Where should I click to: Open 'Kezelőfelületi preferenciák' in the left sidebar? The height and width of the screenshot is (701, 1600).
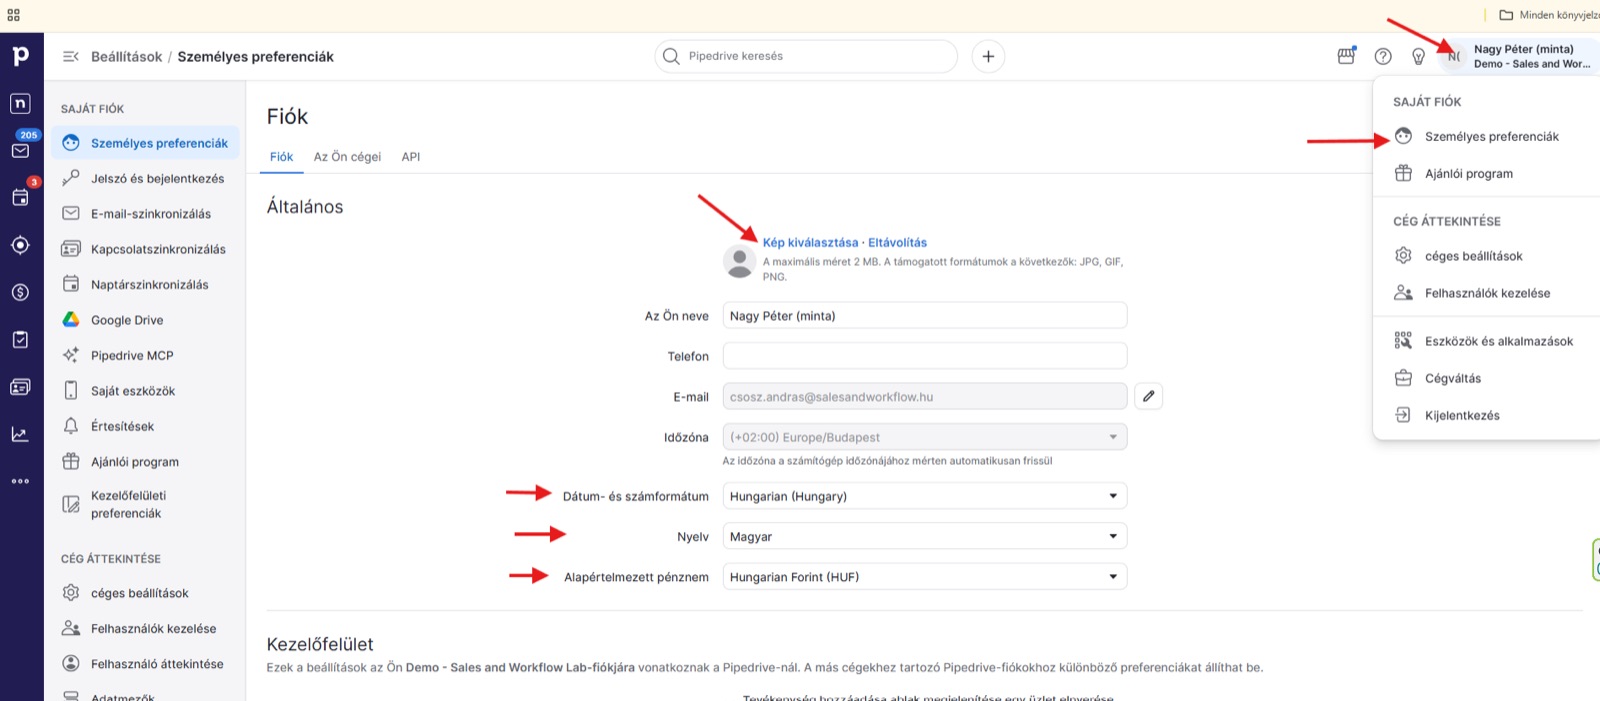145,504
